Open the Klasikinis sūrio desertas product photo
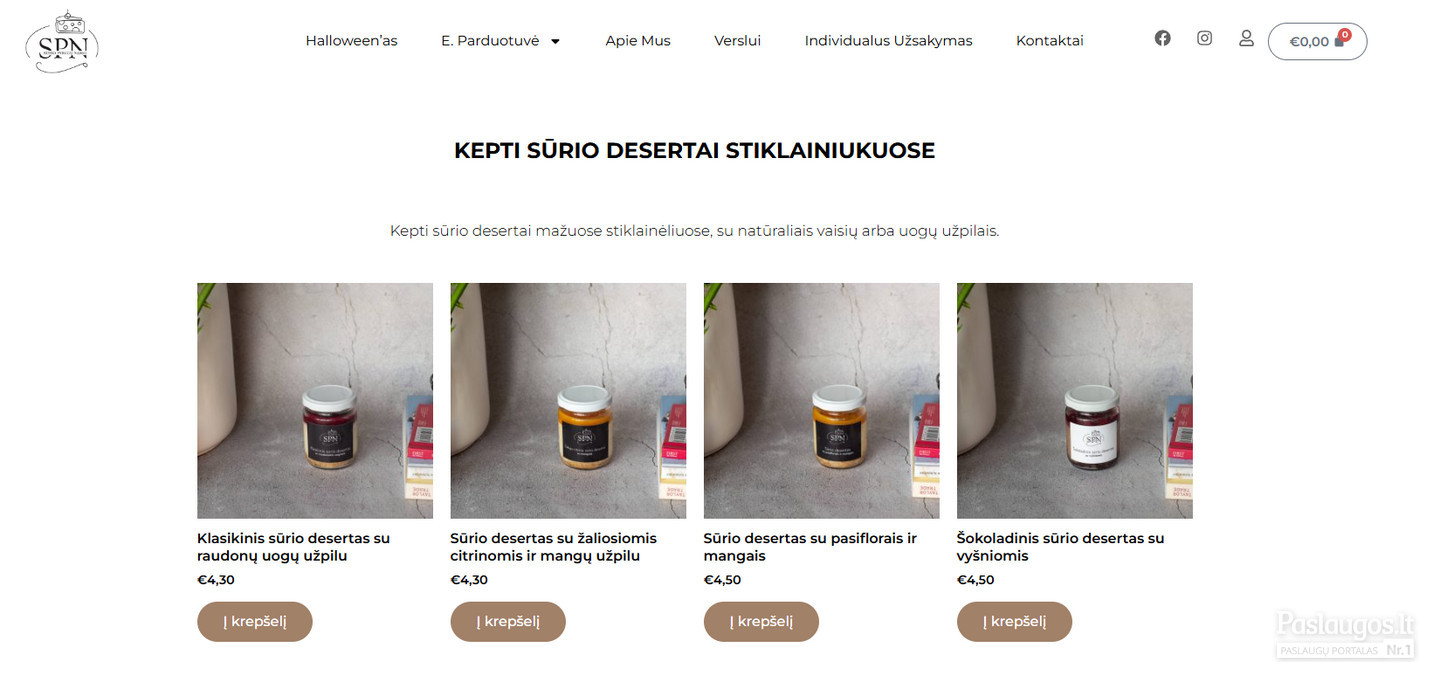This screenshot has width=1440, height=682. (315, 400)
